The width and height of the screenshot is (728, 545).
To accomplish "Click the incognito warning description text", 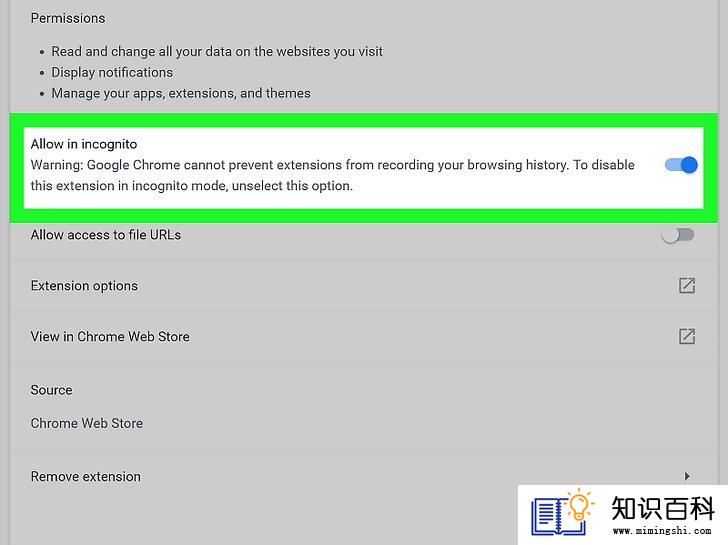I will coord(332,175).
